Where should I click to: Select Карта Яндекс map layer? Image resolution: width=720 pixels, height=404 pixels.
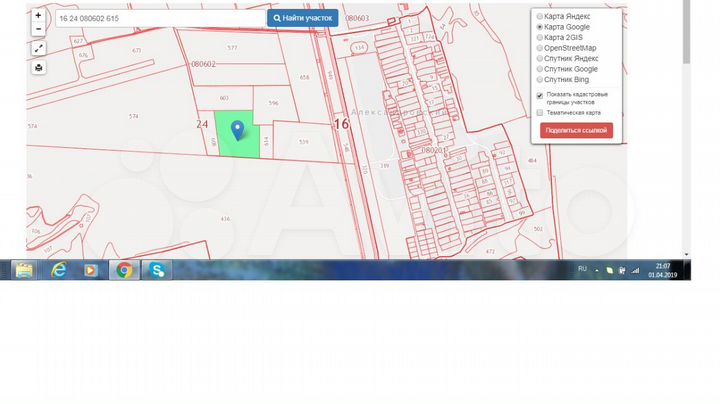click(540, 16)
